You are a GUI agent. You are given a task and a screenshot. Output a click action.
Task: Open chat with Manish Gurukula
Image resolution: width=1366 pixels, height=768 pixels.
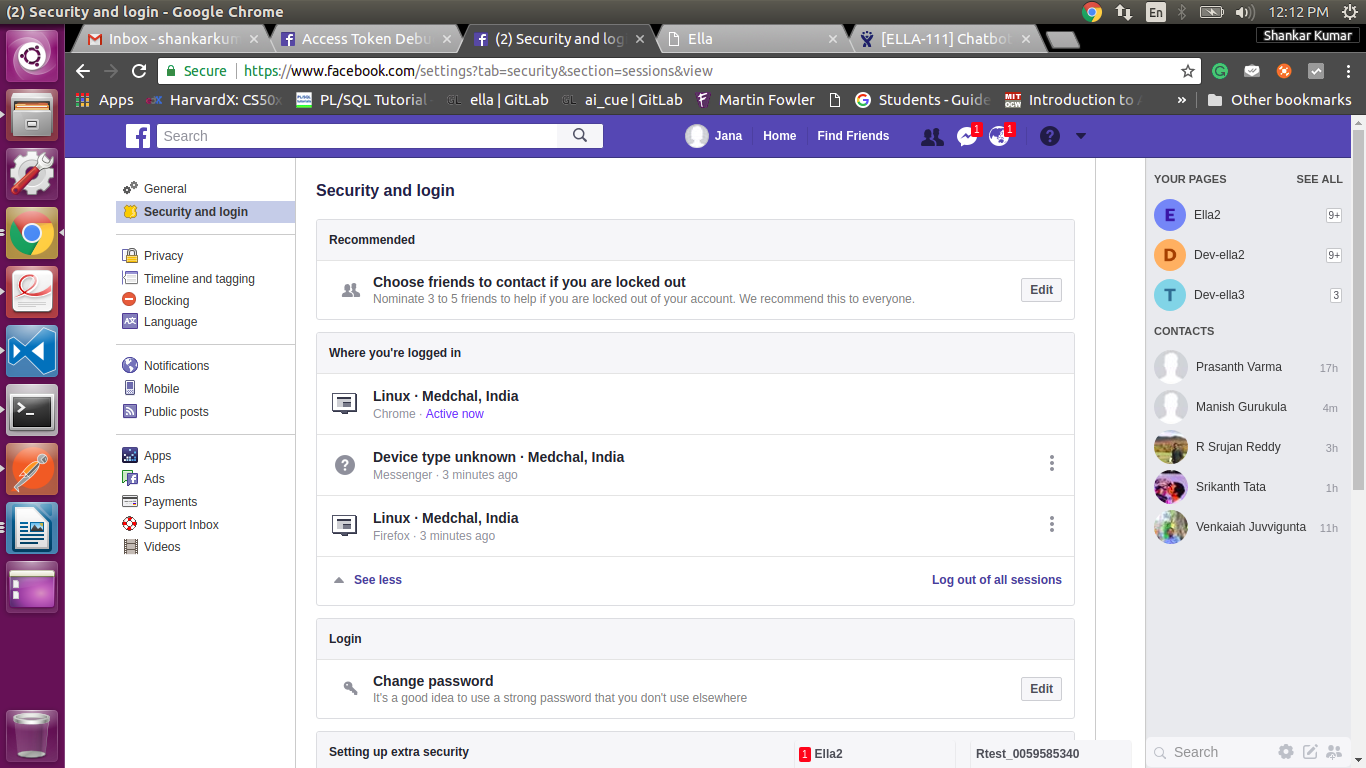(x=1247, y=407)
